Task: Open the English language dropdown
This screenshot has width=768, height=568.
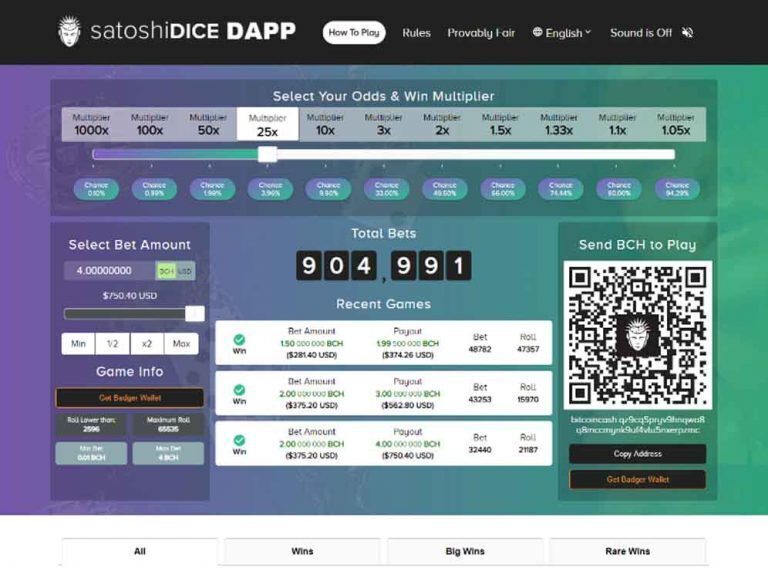Action: (x=562, y=33)
